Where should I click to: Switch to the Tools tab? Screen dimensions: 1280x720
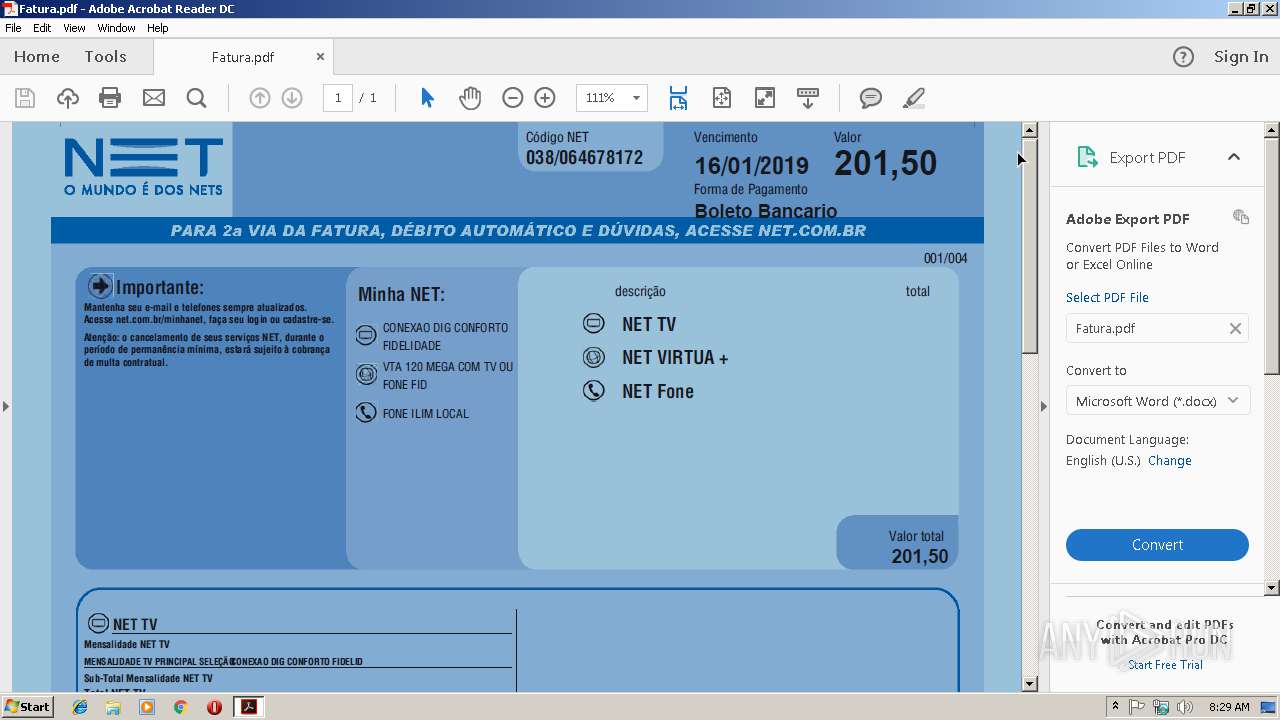pos(106,57)
